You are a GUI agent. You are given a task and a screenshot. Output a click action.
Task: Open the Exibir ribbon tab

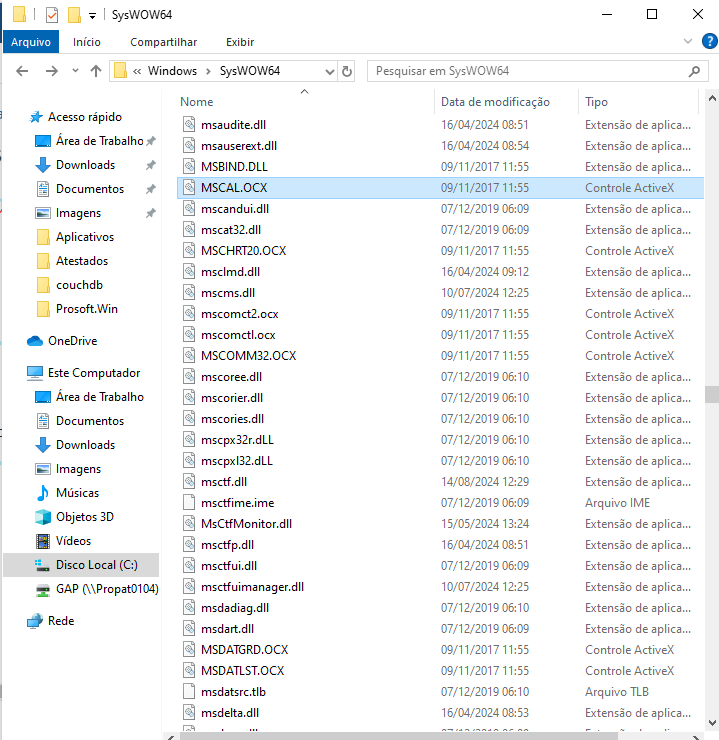pos(240,42)
